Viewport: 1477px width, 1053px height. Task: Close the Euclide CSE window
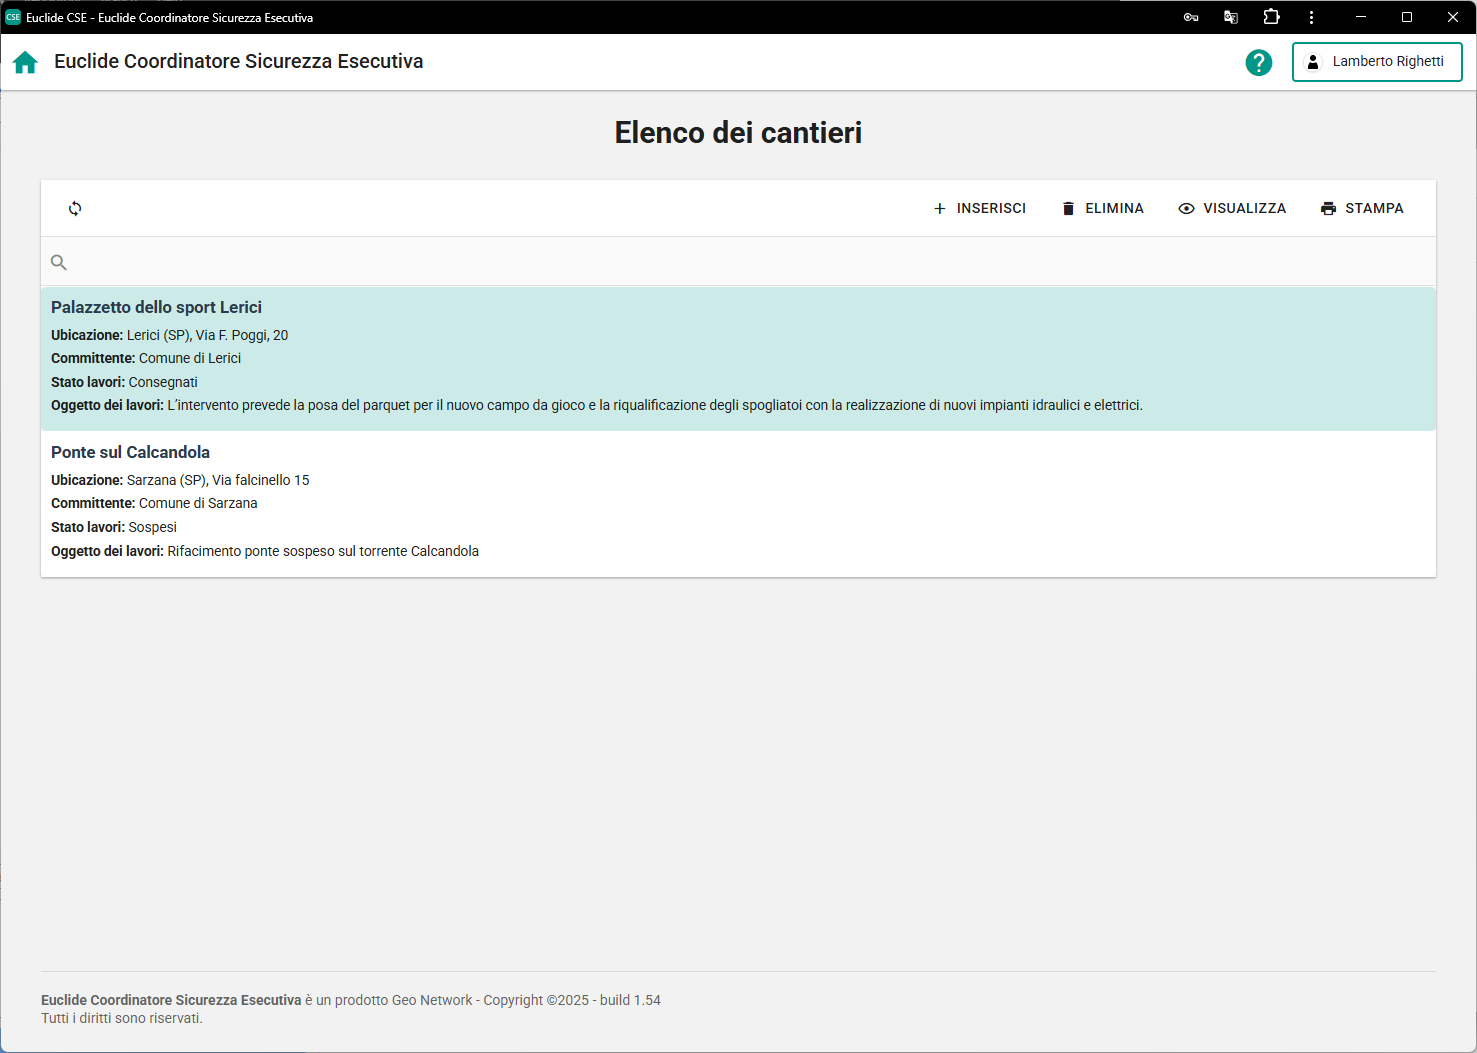click(1452, 17)
